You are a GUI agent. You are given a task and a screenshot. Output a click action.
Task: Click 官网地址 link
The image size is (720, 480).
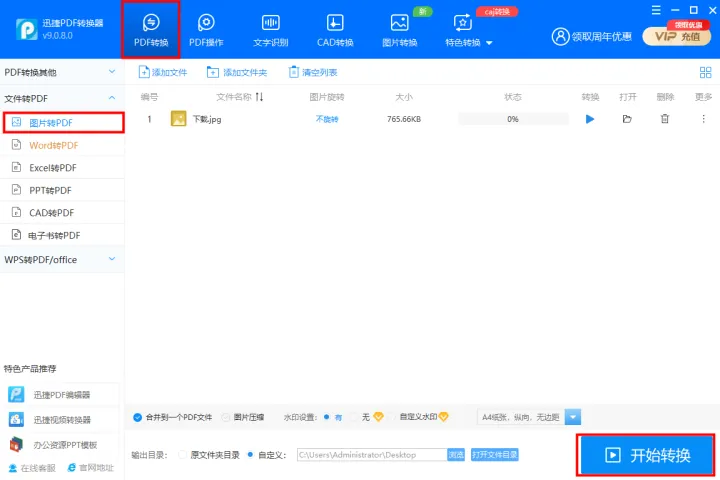point(90,468)
